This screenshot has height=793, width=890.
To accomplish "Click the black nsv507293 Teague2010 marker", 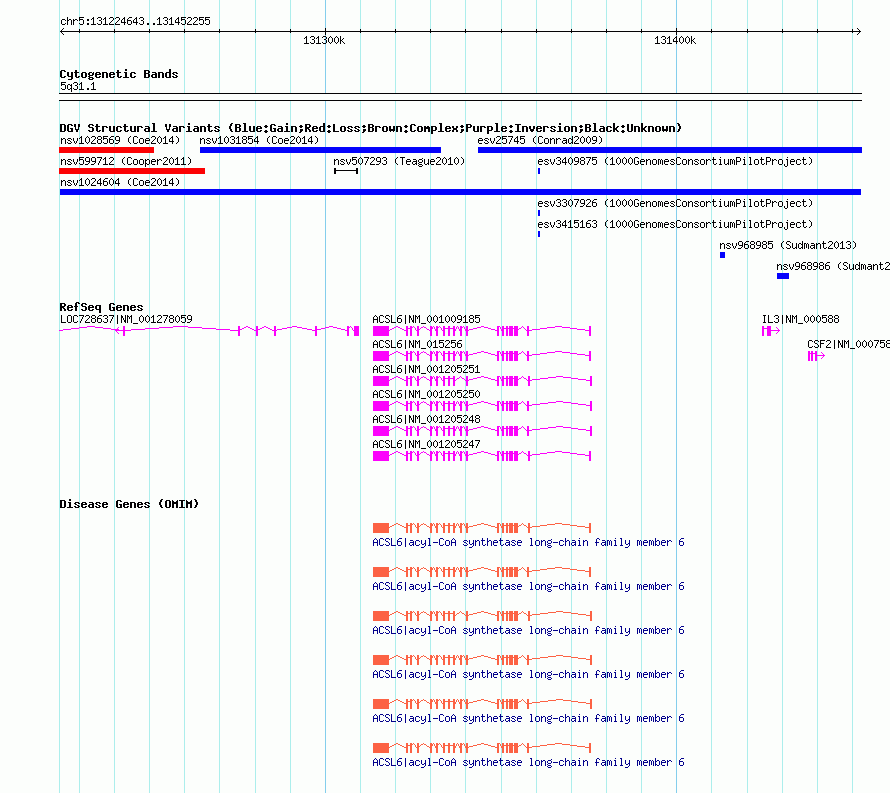I will 346,171.
